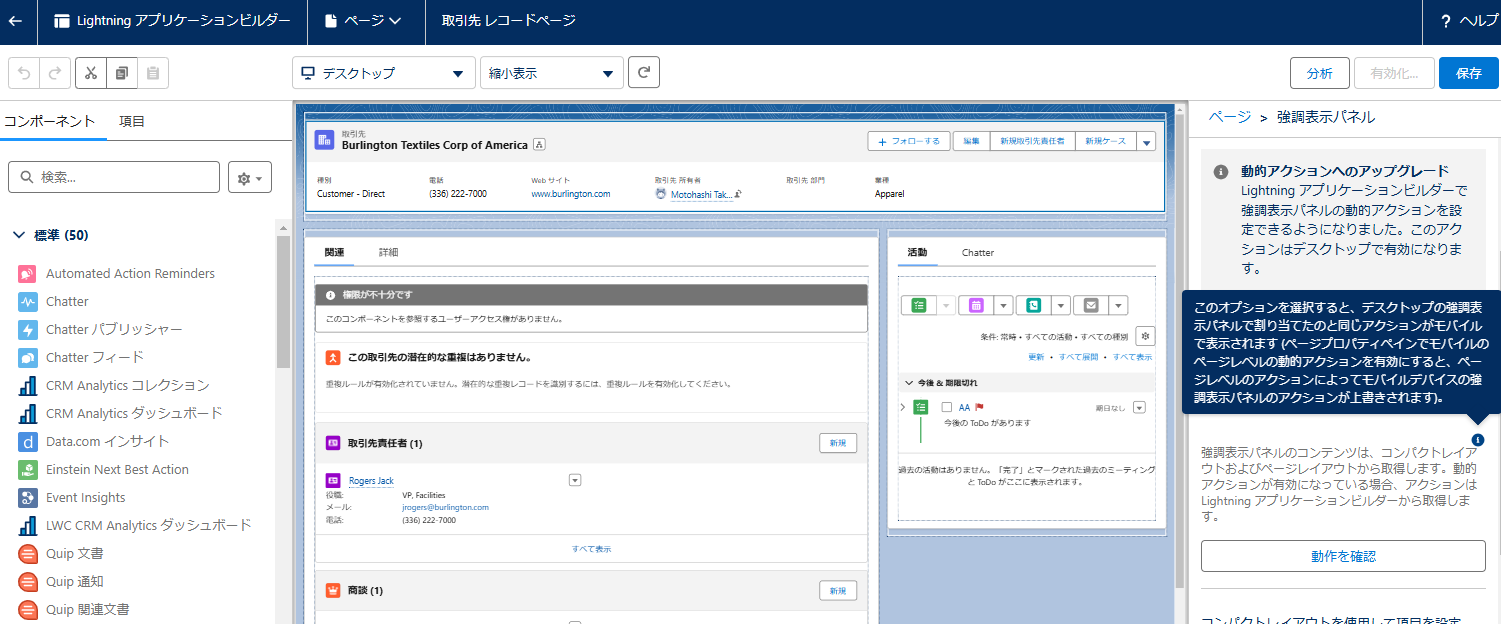Image resolution: width=1501 pixels, height=624 pixels.
Task: Copy the selected component
Action: 121,73
